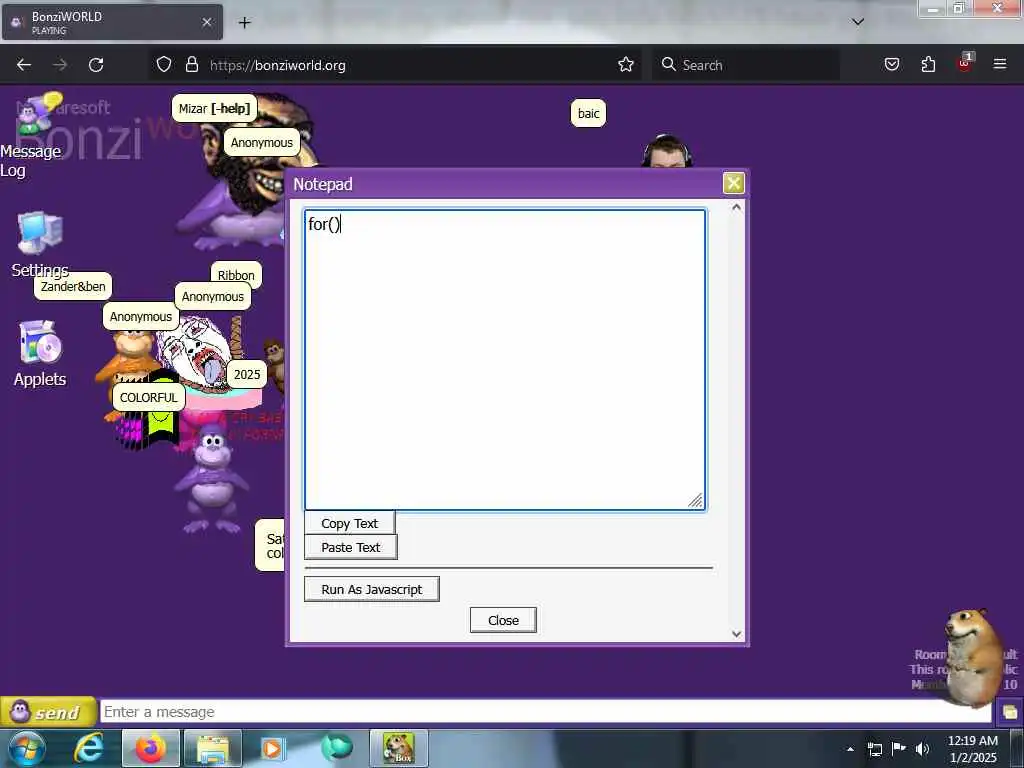Click Notepad scrollbar up arrow
This screenshot has height=768, width=1024.
pos(737,208)
